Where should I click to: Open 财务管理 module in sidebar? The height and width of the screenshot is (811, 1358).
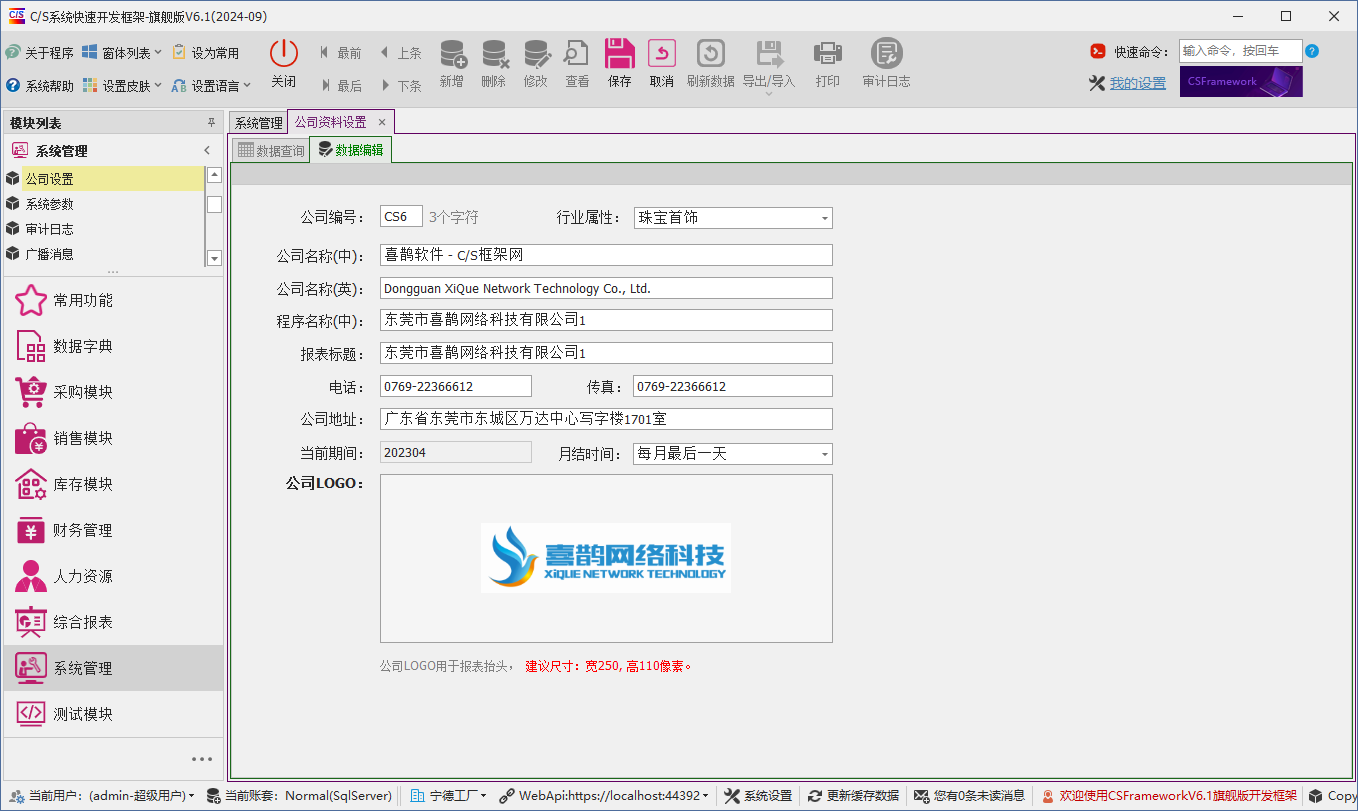114,530
